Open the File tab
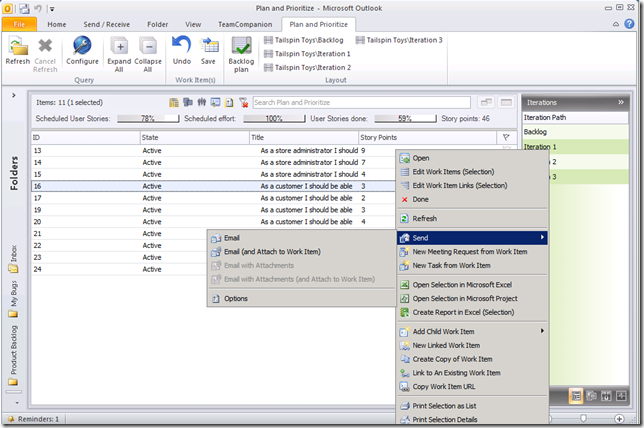 pyautogui.click(x=19, y=24)
